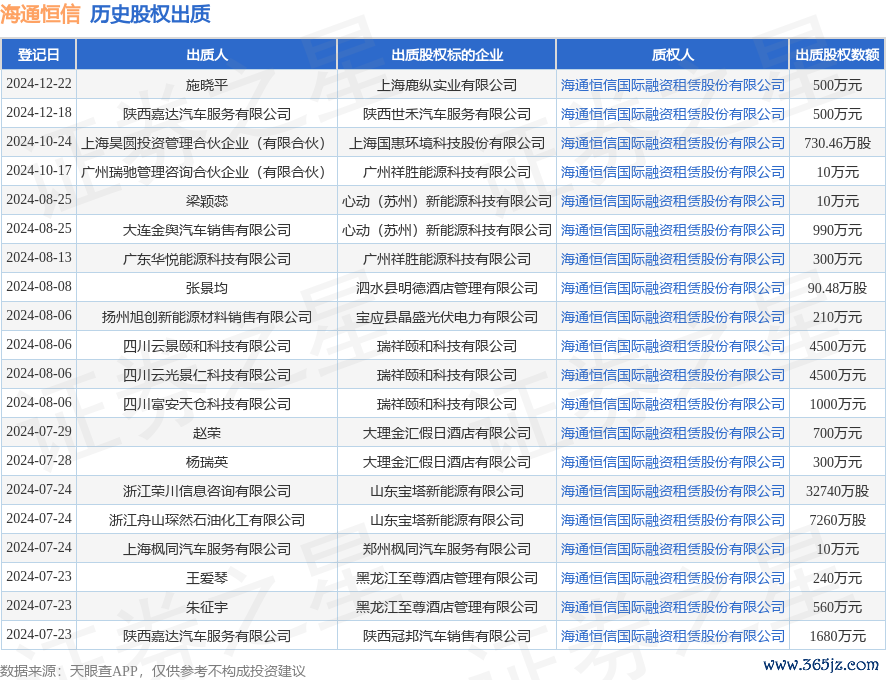Open 质权人 link in 梁颖蕊 row
This screenshot has height=680, width=886.
[672, 201]
